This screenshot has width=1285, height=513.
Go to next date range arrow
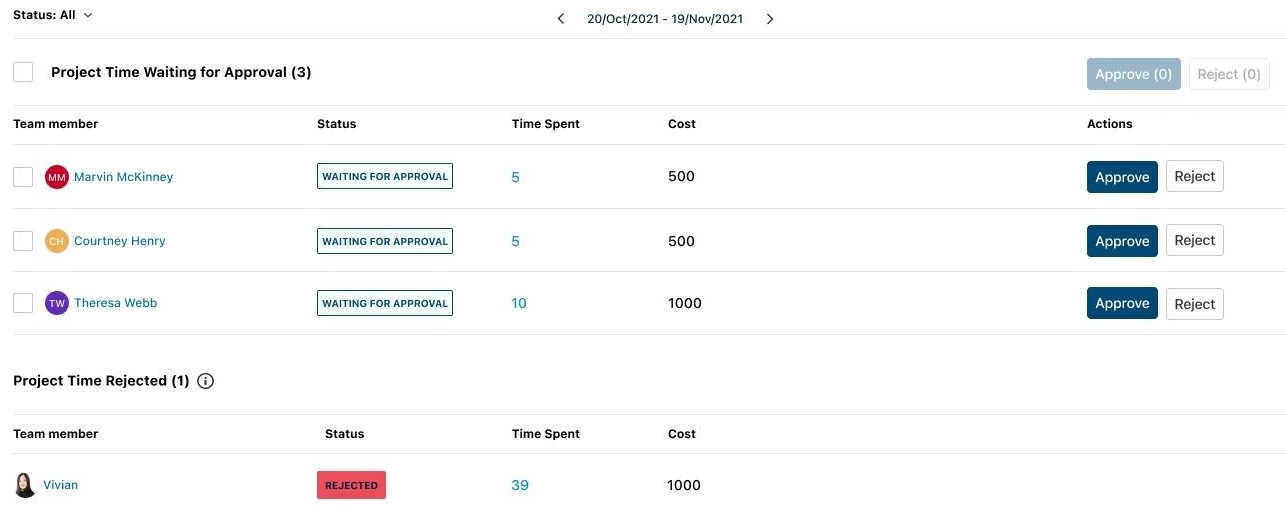770,19
